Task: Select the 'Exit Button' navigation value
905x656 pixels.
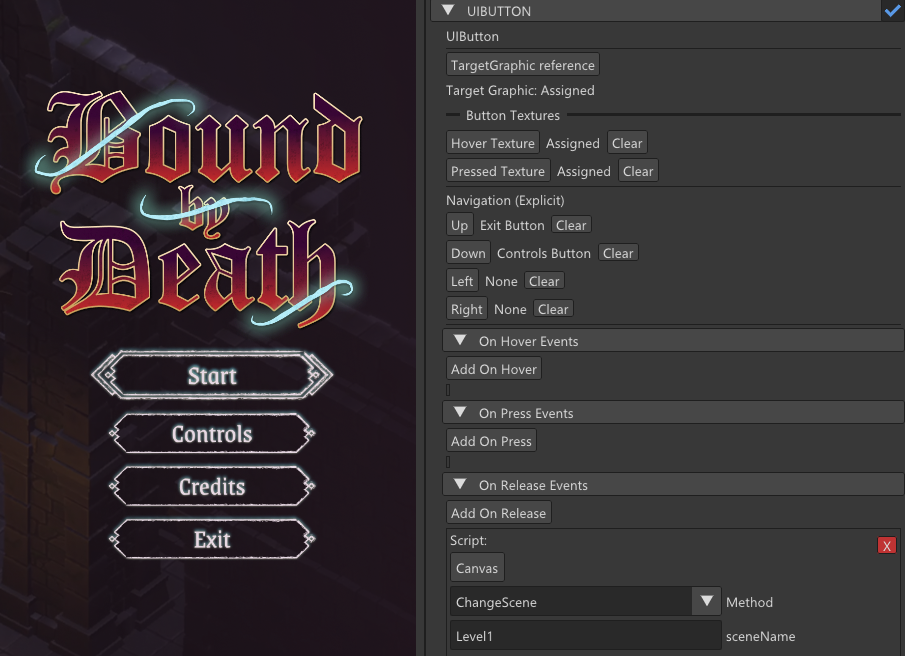Action: click(x=512, y=225)
